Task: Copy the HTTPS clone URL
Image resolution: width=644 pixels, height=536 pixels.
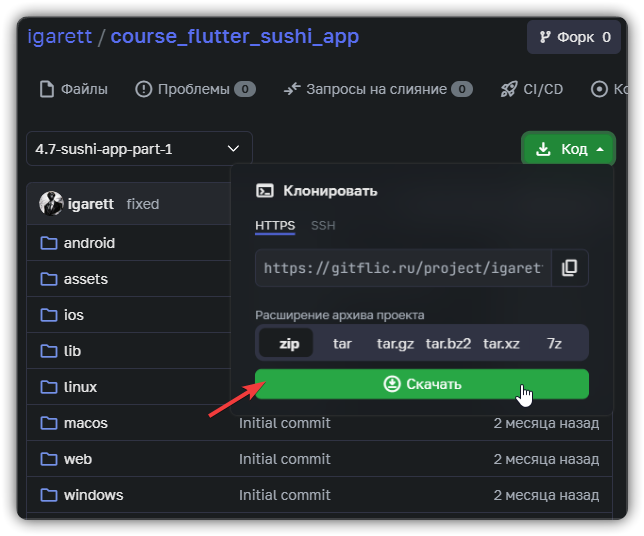Action: [x=569, y=268]
